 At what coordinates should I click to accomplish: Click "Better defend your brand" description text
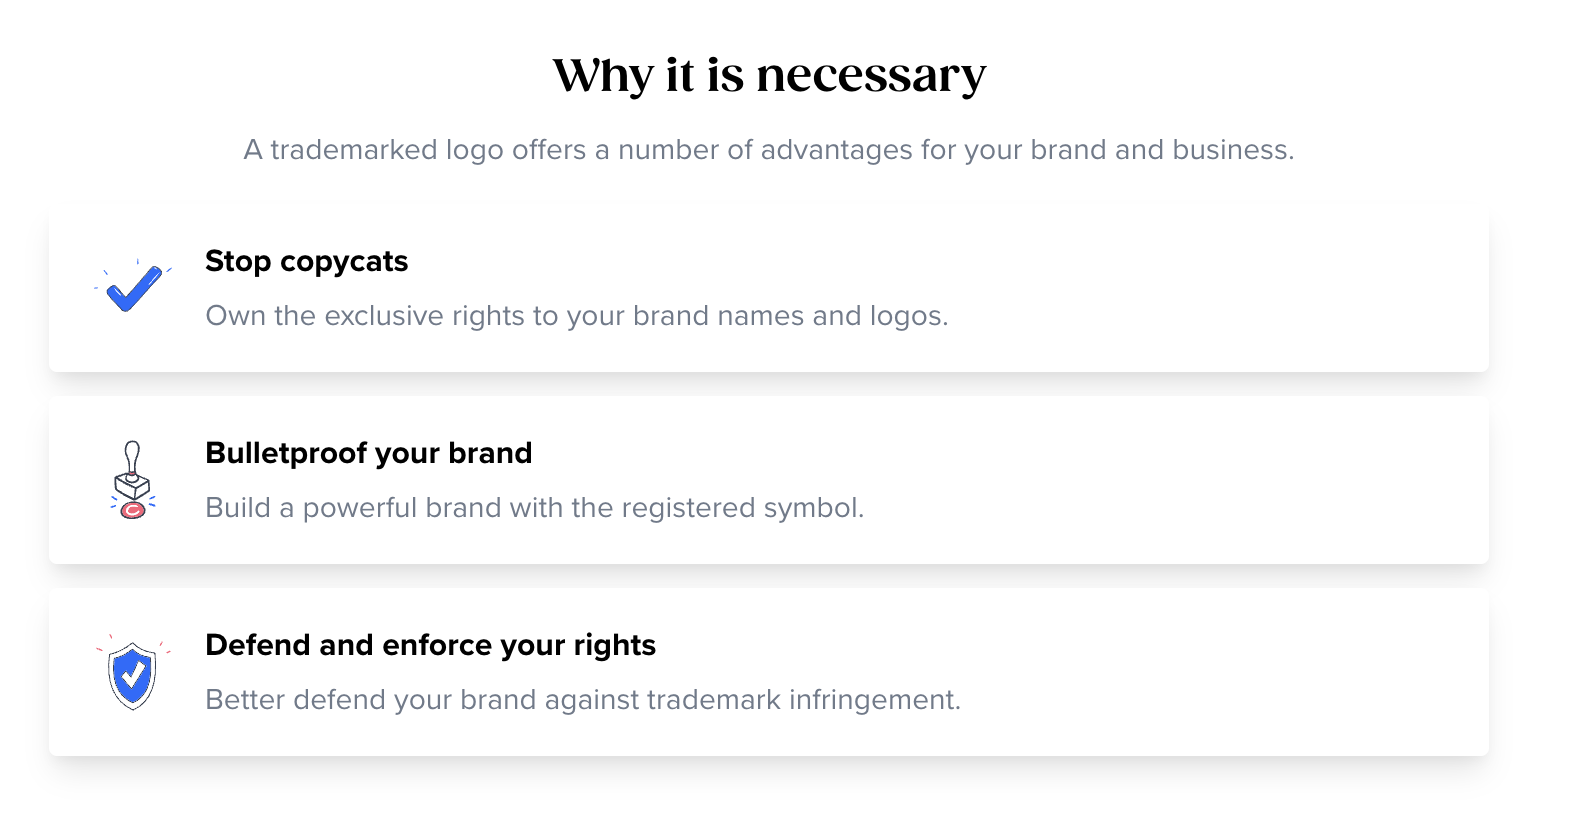[x=582, y=700]
